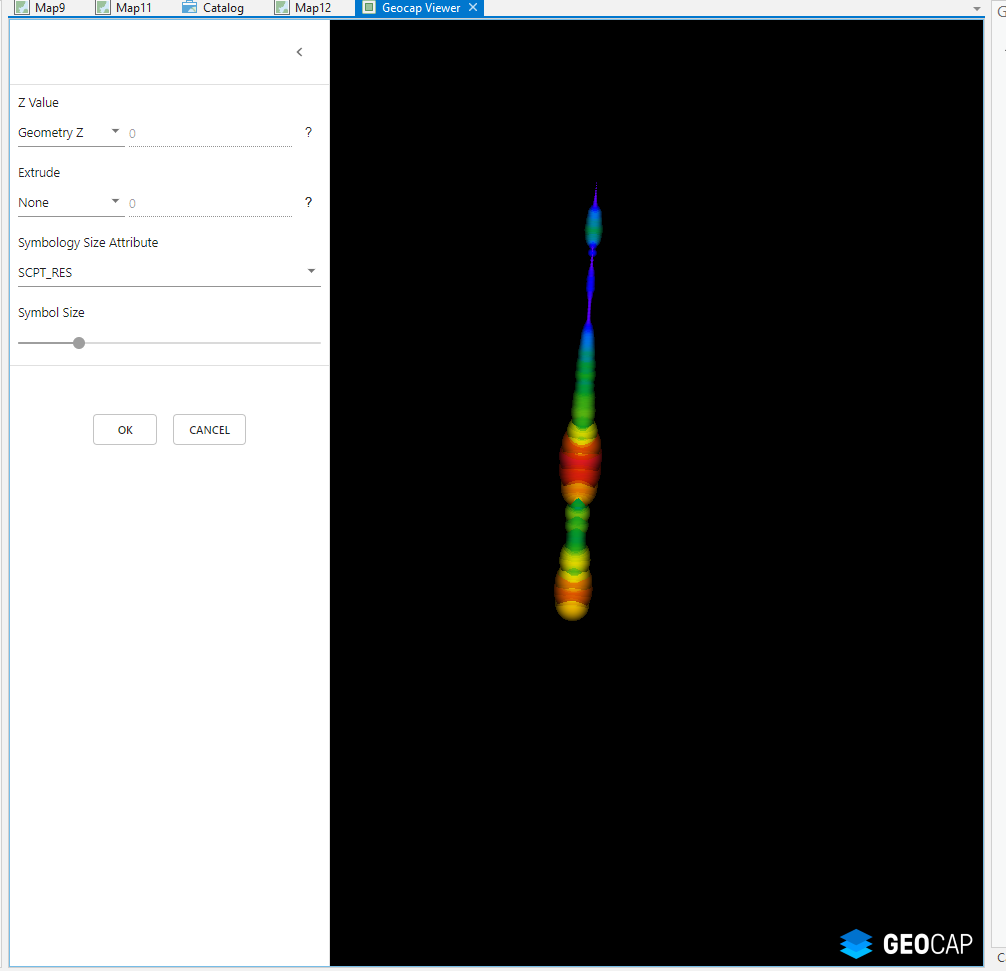Image resolution: width=1006 pixels, height=971 pixels.
Task: Open the Extrude None dropdown
Action: [71, 203]
